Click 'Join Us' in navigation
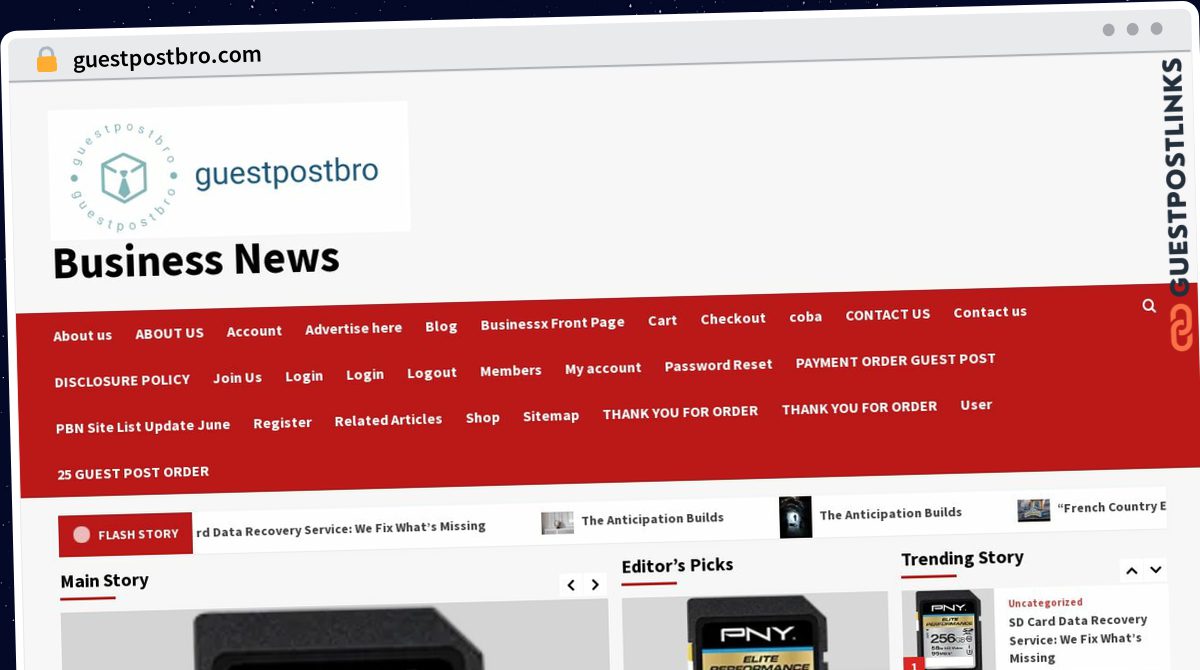The height and width of the screenshot is (670, 1200). (x=237, y=378)
